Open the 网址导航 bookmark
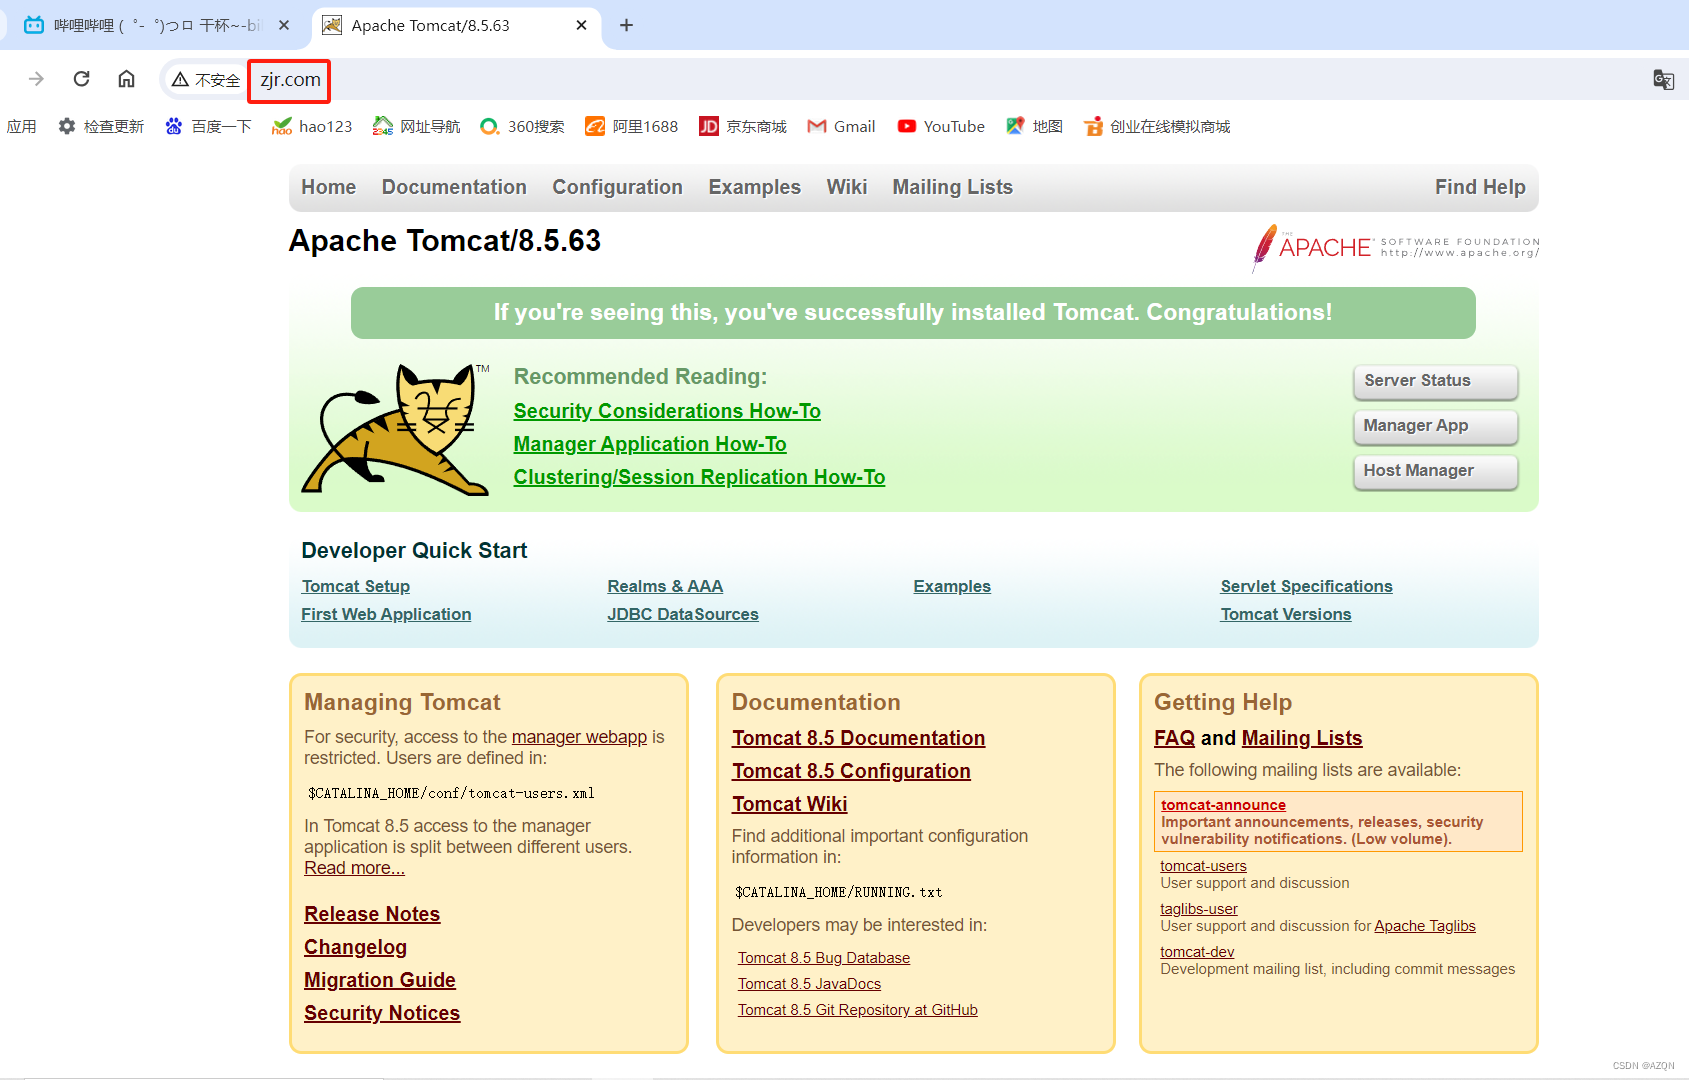 pyautogui.click(x=416, y=126)
